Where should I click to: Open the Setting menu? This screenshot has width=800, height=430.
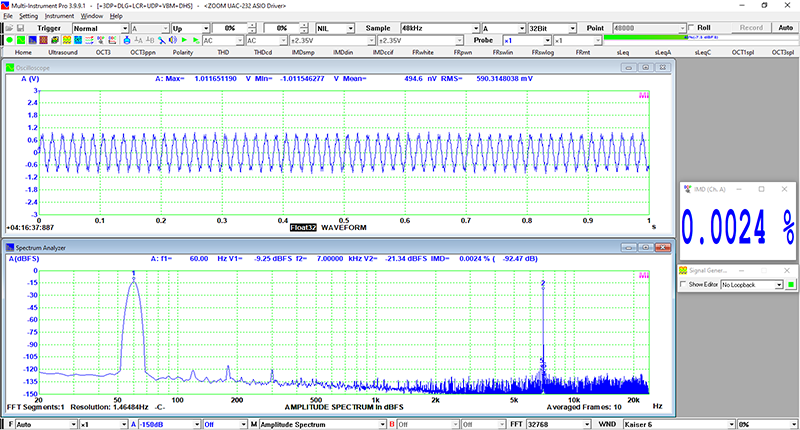(x=28, y=17)
